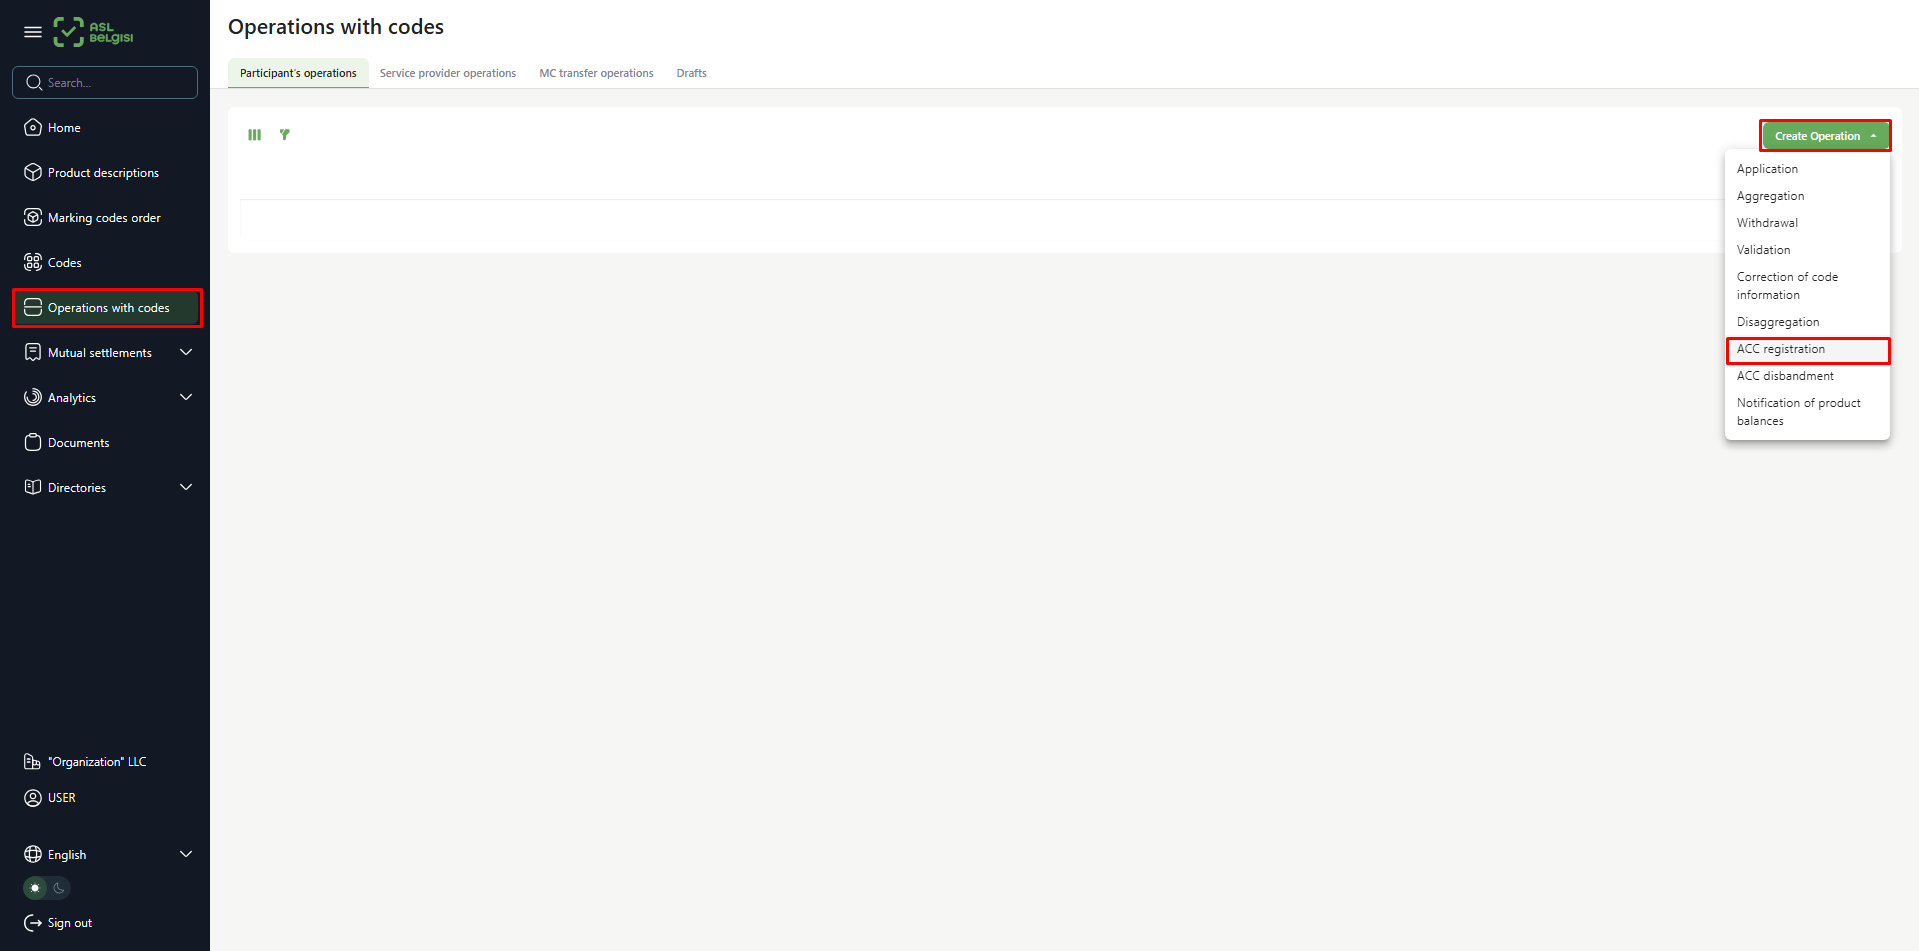The height and width of the screenshot is (951, 1919).
Task: Open the table filter icon
Action: [x=285, y=135]
